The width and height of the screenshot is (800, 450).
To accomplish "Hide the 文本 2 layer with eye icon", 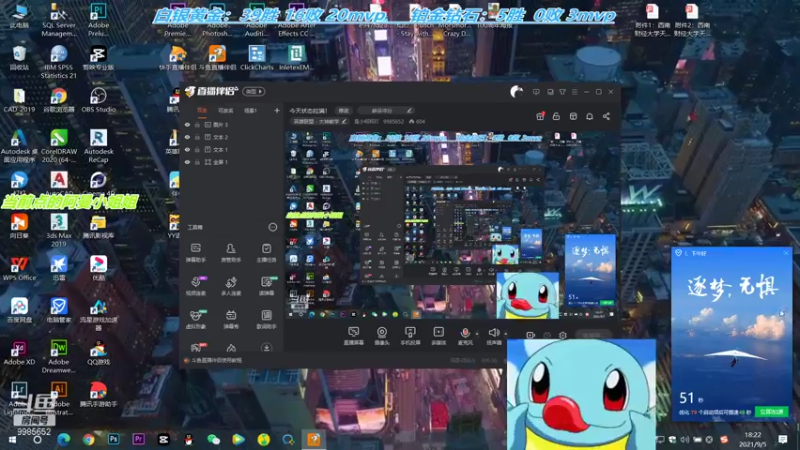I will coord(187,137).
